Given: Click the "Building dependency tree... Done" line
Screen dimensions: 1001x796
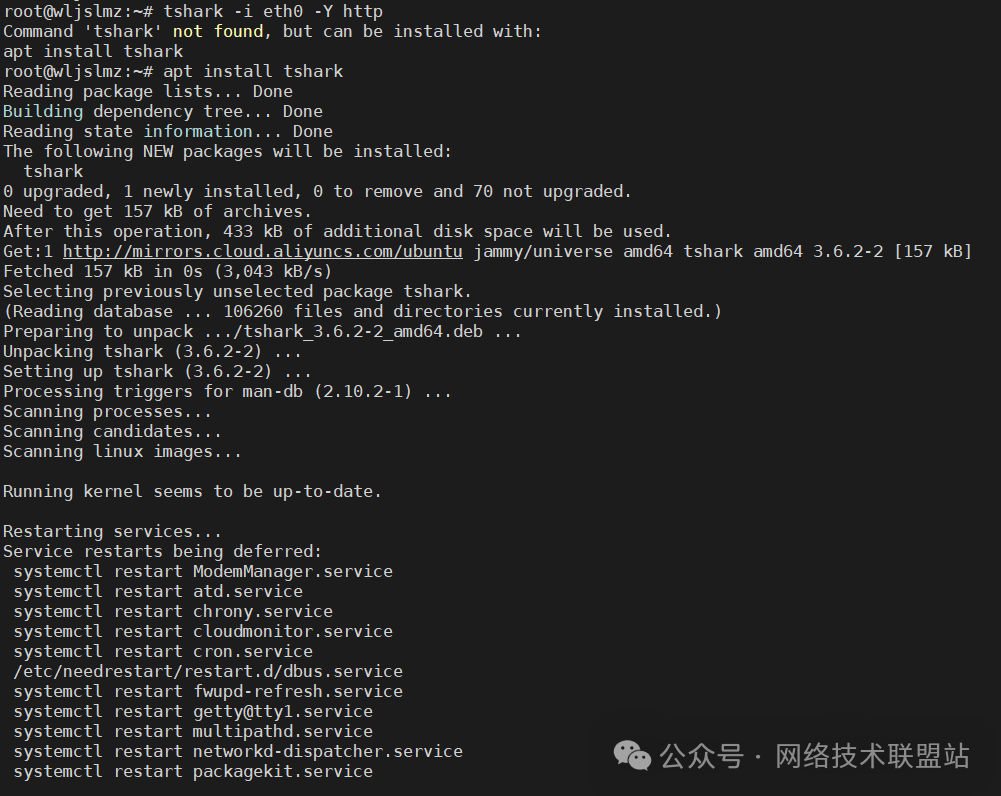Looking at the screenshot, I should click(163, 111).
